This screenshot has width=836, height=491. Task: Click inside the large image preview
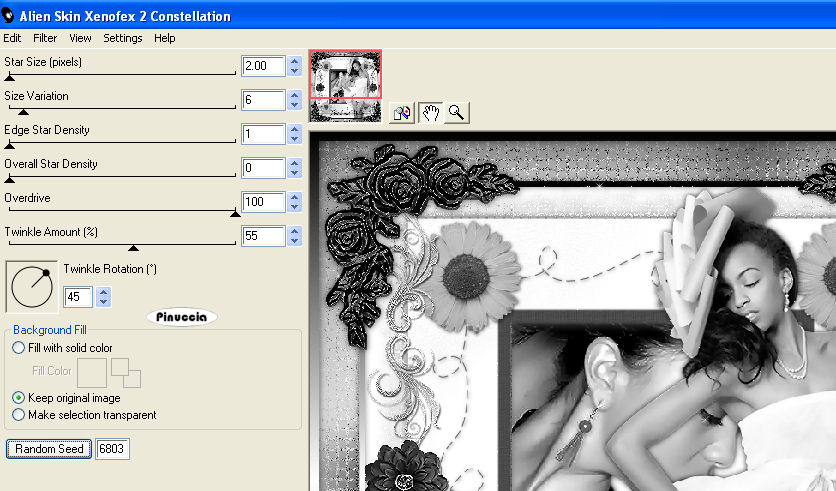573,312
